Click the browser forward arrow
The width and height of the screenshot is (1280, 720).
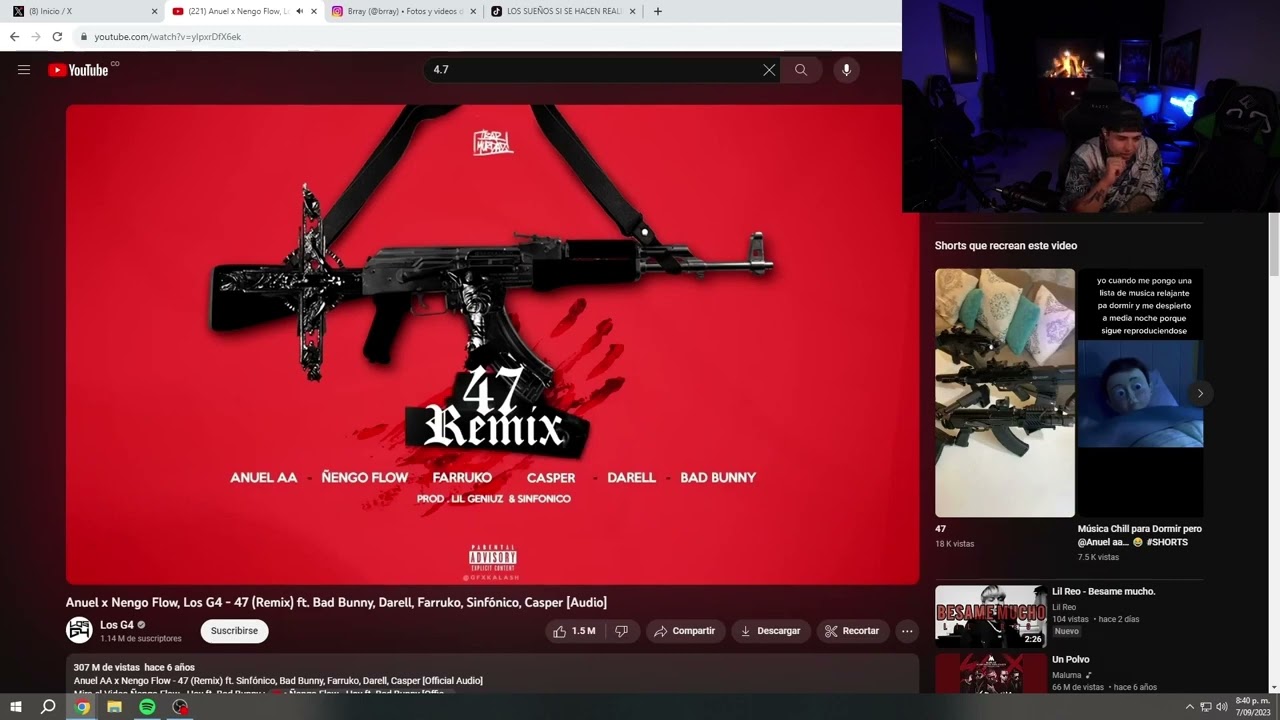tap(36, 37)
